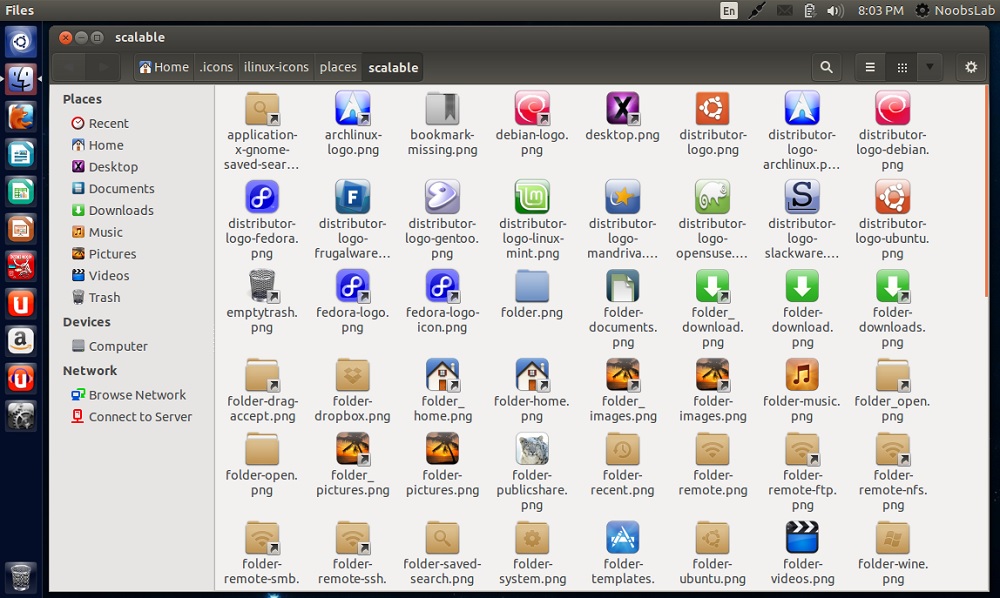
Task: Open the En keyboard layout indicator
Action: click(x=729, y=10)
